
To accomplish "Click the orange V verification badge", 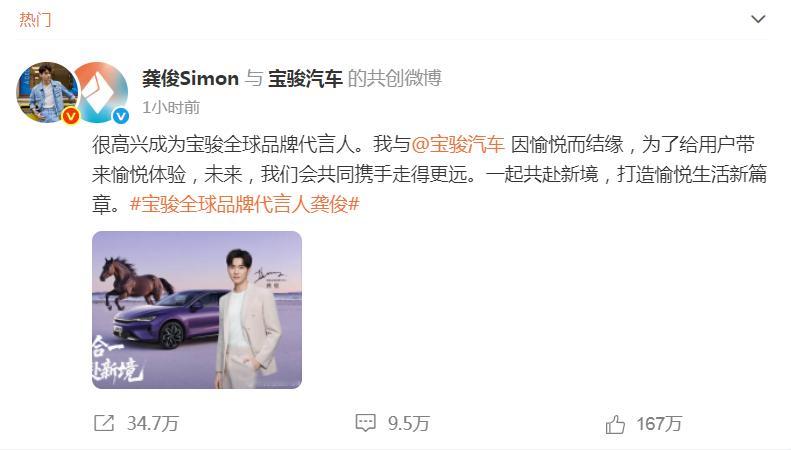I will (x=71, y=117).
